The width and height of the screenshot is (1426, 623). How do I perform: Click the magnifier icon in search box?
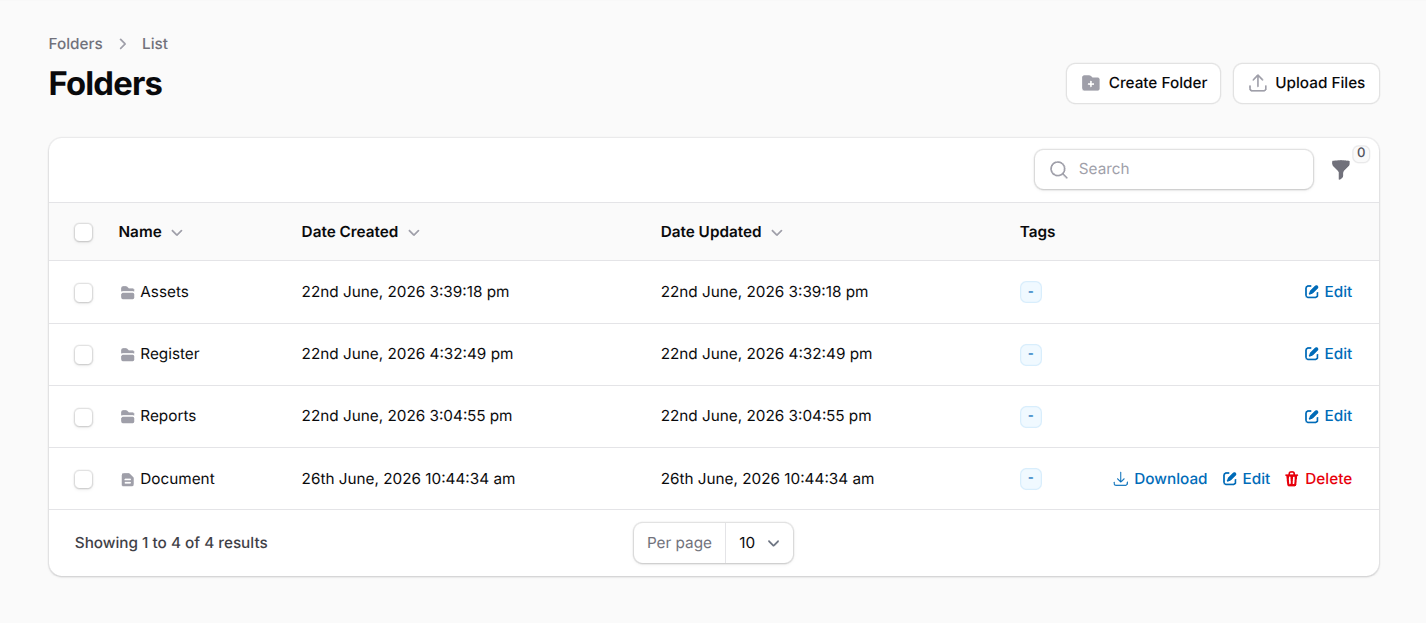[1059, 170]
